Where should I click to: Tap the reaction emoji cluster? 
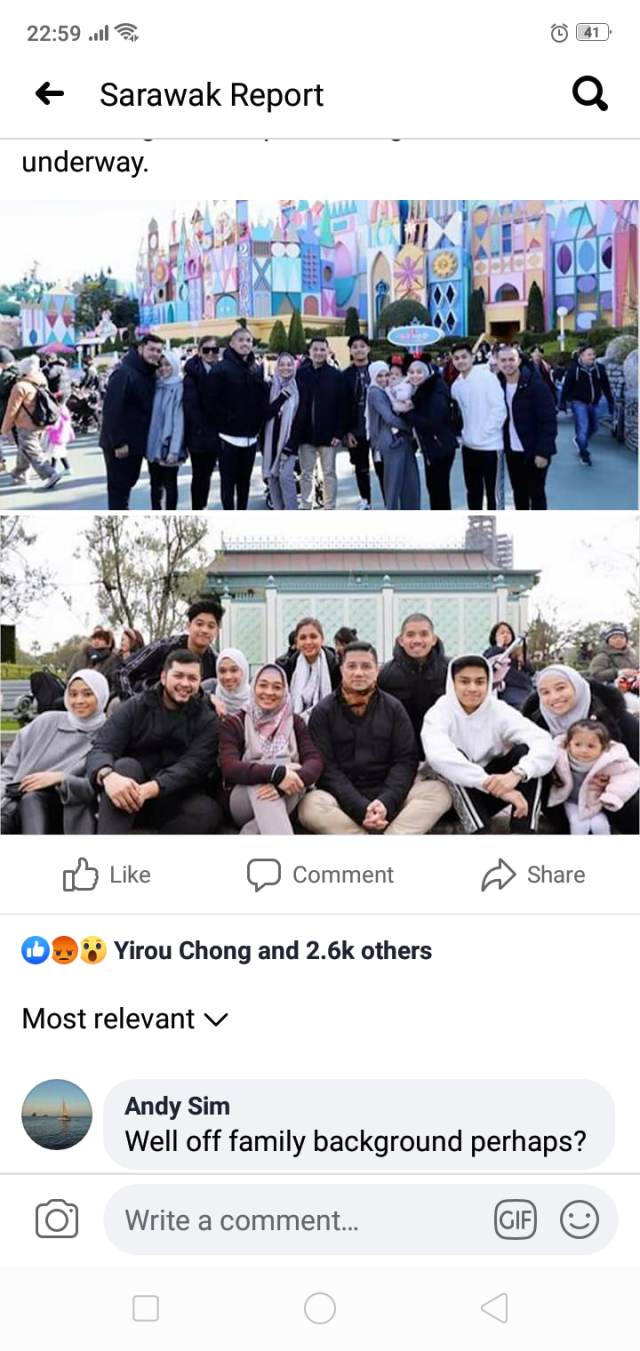click(x=64, y=950)
